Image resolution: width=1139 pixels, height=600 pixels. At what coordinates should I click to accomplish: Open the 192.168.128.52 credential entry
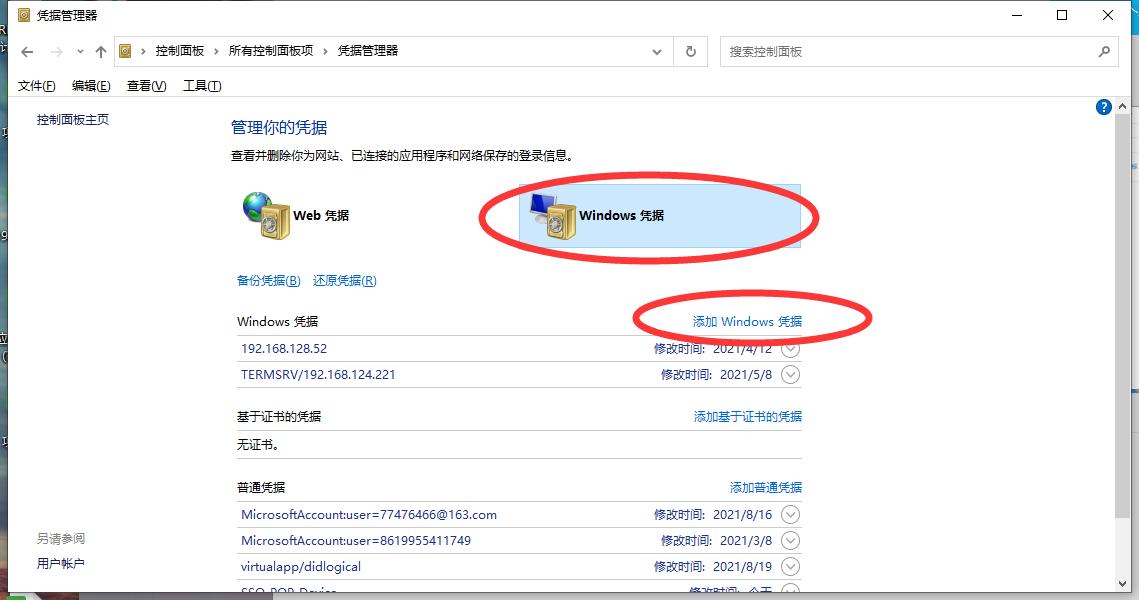[x=284, y=349]
